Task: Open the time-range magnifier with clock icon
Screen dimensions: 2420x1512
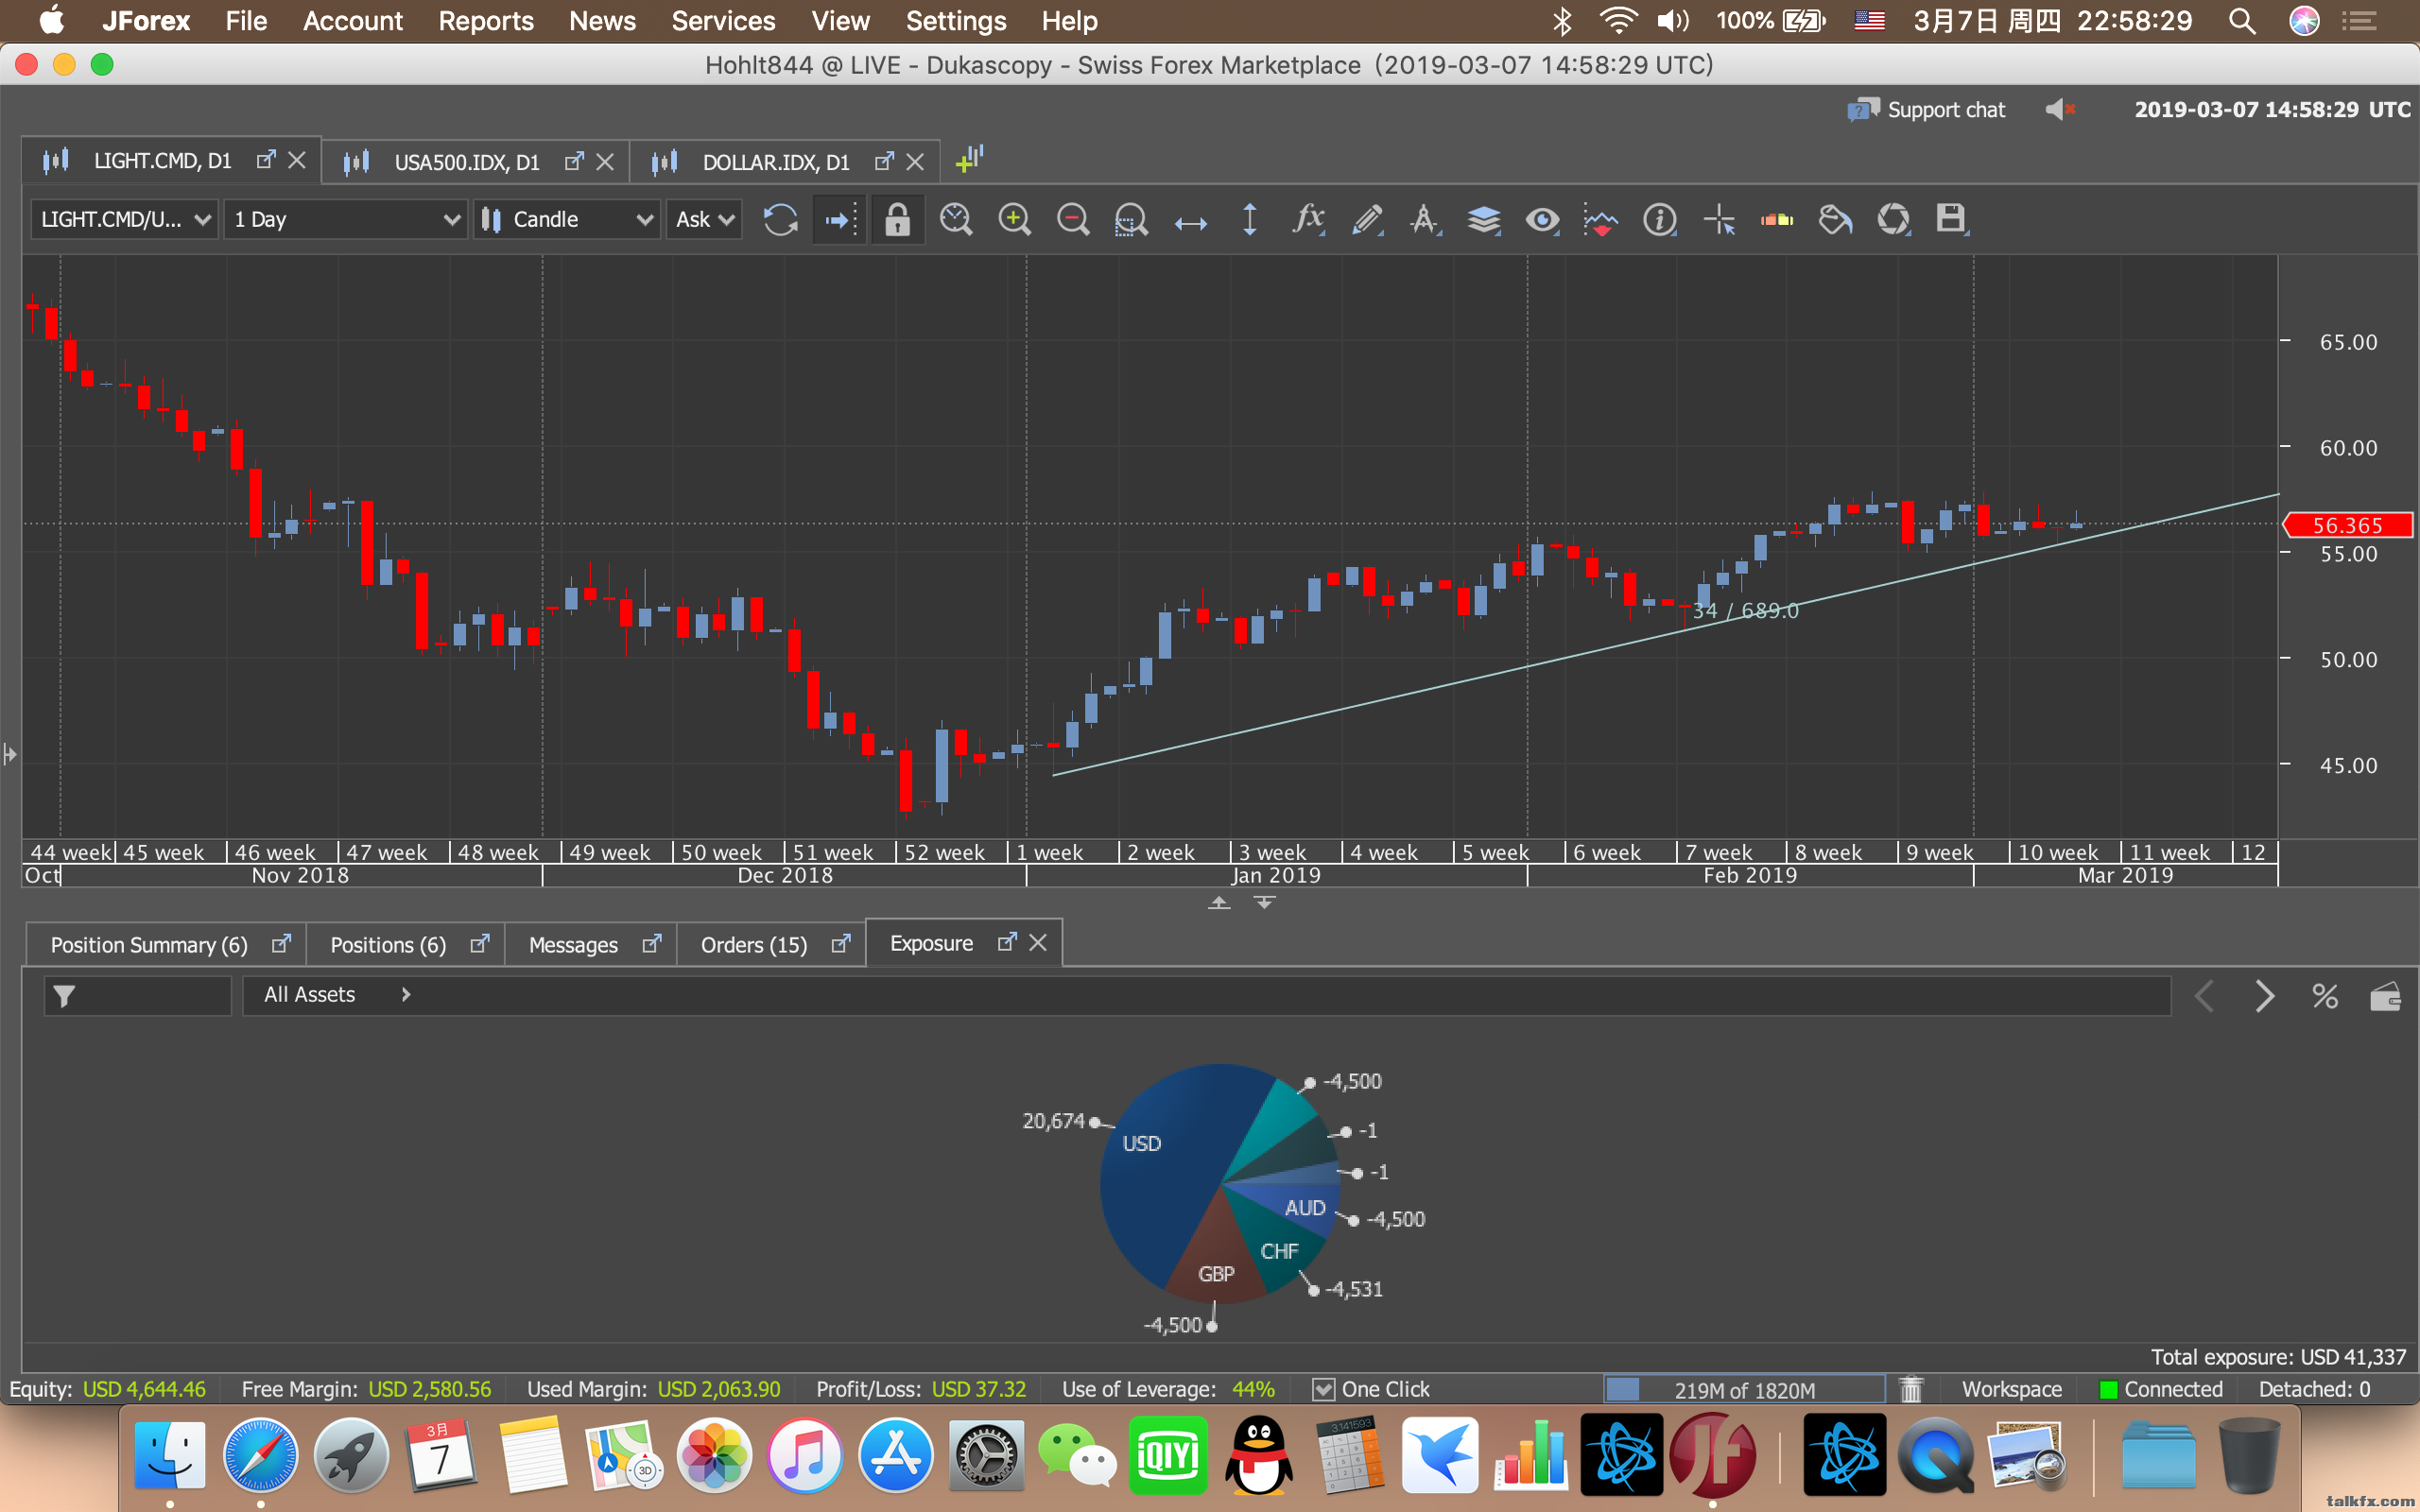Action: coord(956,219)
